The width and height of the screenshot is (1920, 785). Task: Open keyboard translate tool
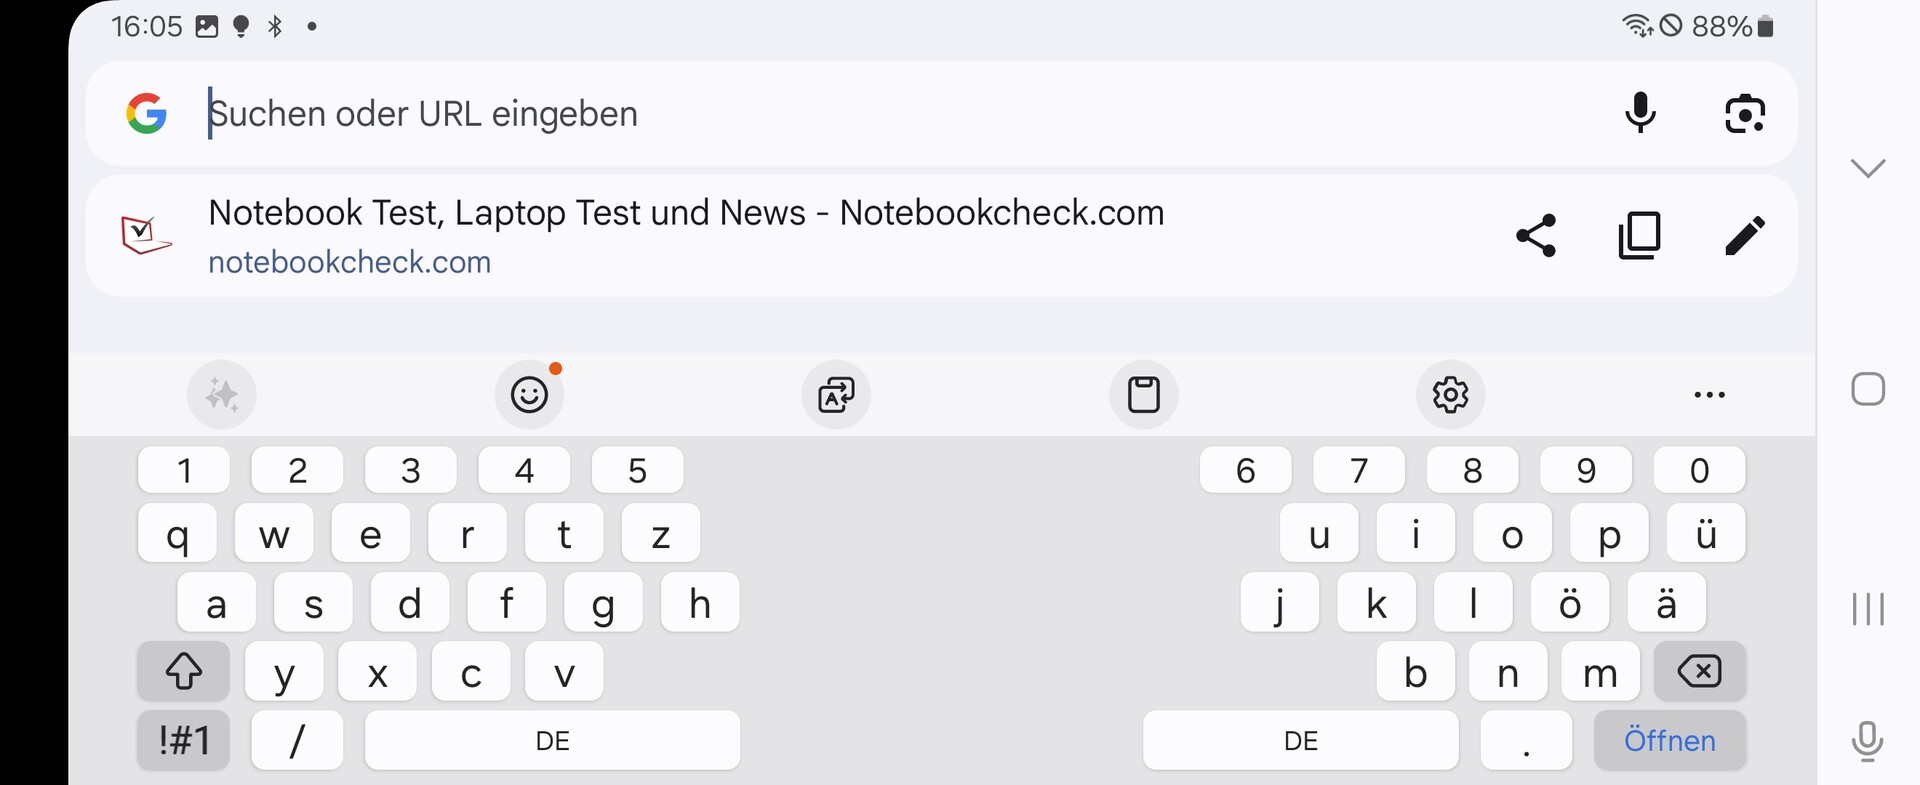836,395
